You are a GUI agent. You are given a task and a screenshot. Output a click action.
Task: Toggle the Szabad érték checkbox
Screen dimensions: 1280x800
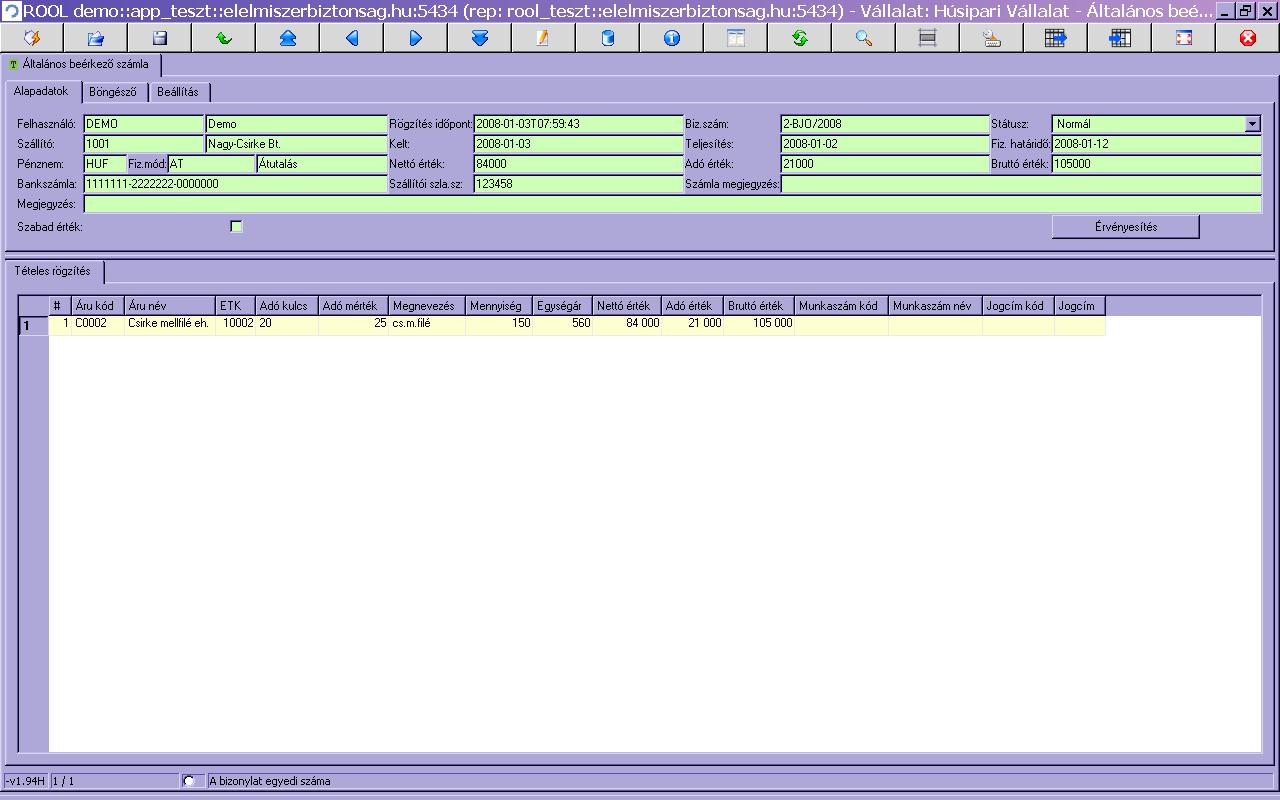pyautogui.click(x=236, y=227)
